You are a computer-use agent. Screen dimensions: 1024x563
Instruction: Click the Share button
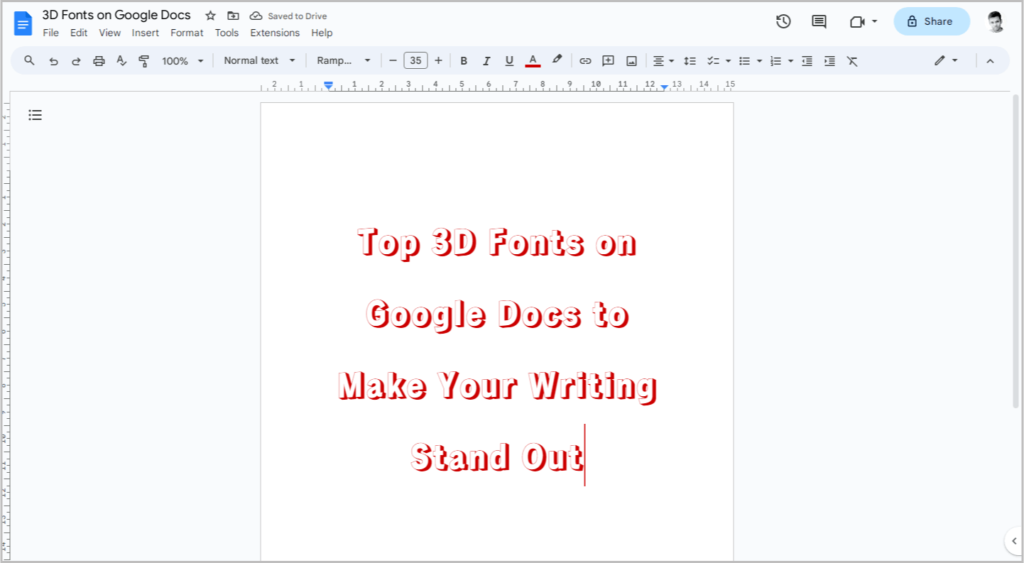931,22
